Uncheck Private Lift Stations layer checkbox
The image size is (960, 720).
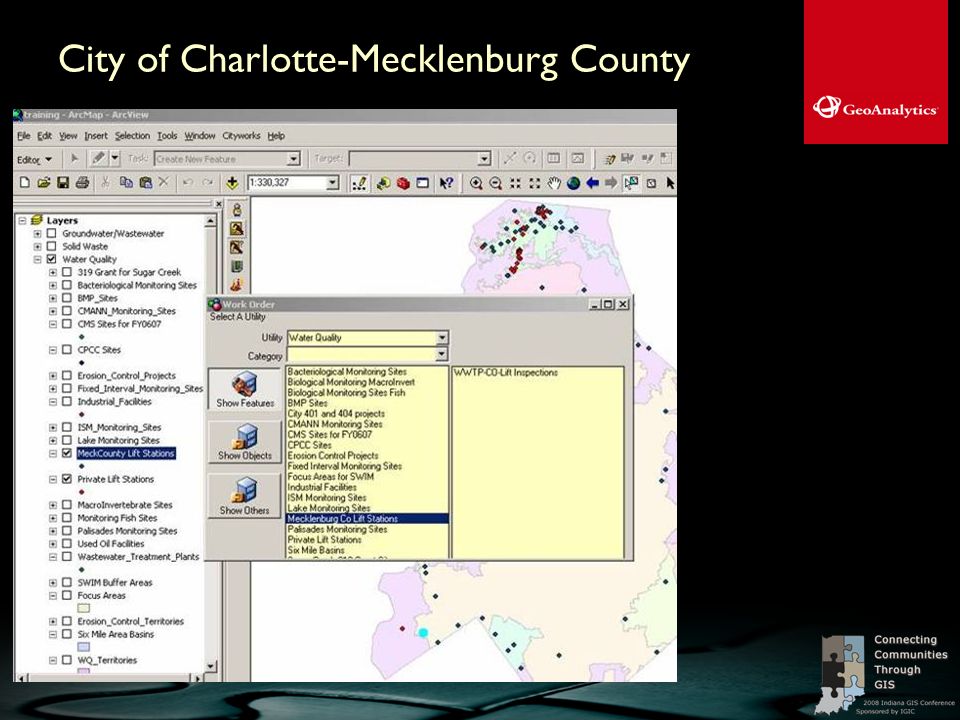(67, 479)
